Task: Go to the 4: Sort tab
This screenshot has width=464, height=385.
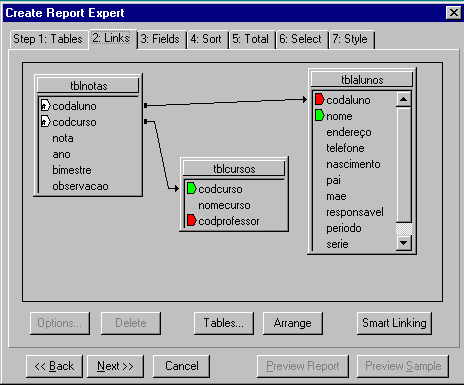Action: coord(206,39)
